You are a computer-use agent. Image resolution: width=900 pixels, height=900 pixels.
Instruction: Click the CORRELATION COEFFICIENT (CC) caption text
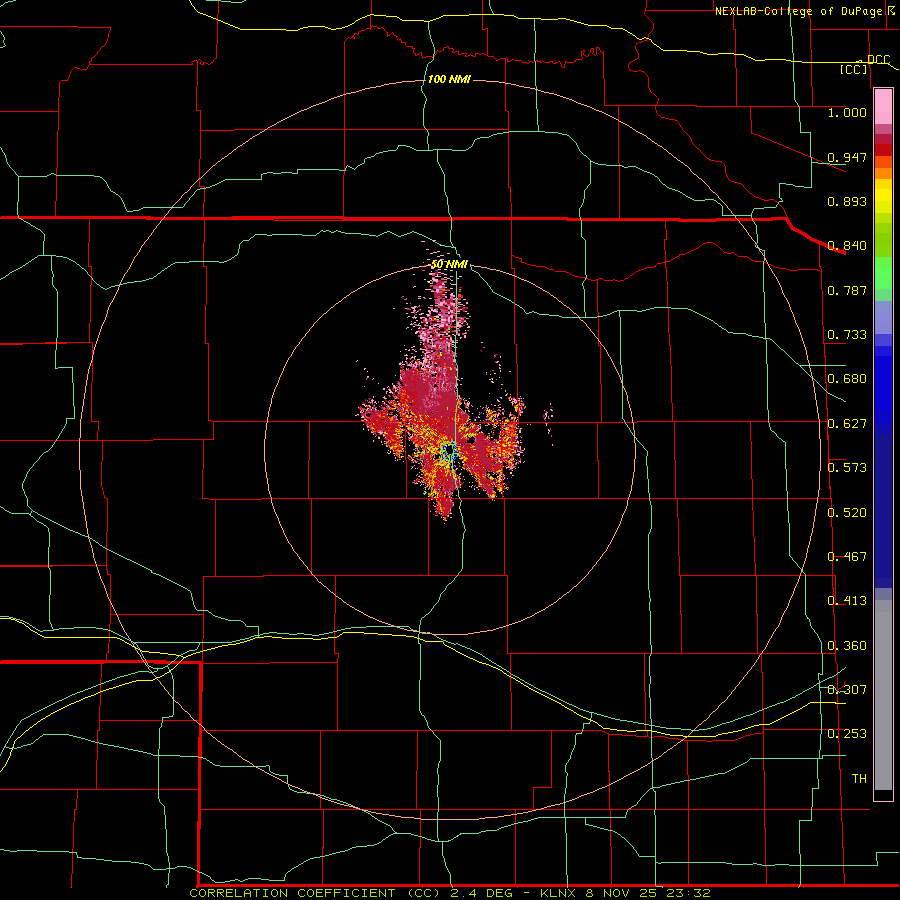pyautogui.click(x=316, y=893)
